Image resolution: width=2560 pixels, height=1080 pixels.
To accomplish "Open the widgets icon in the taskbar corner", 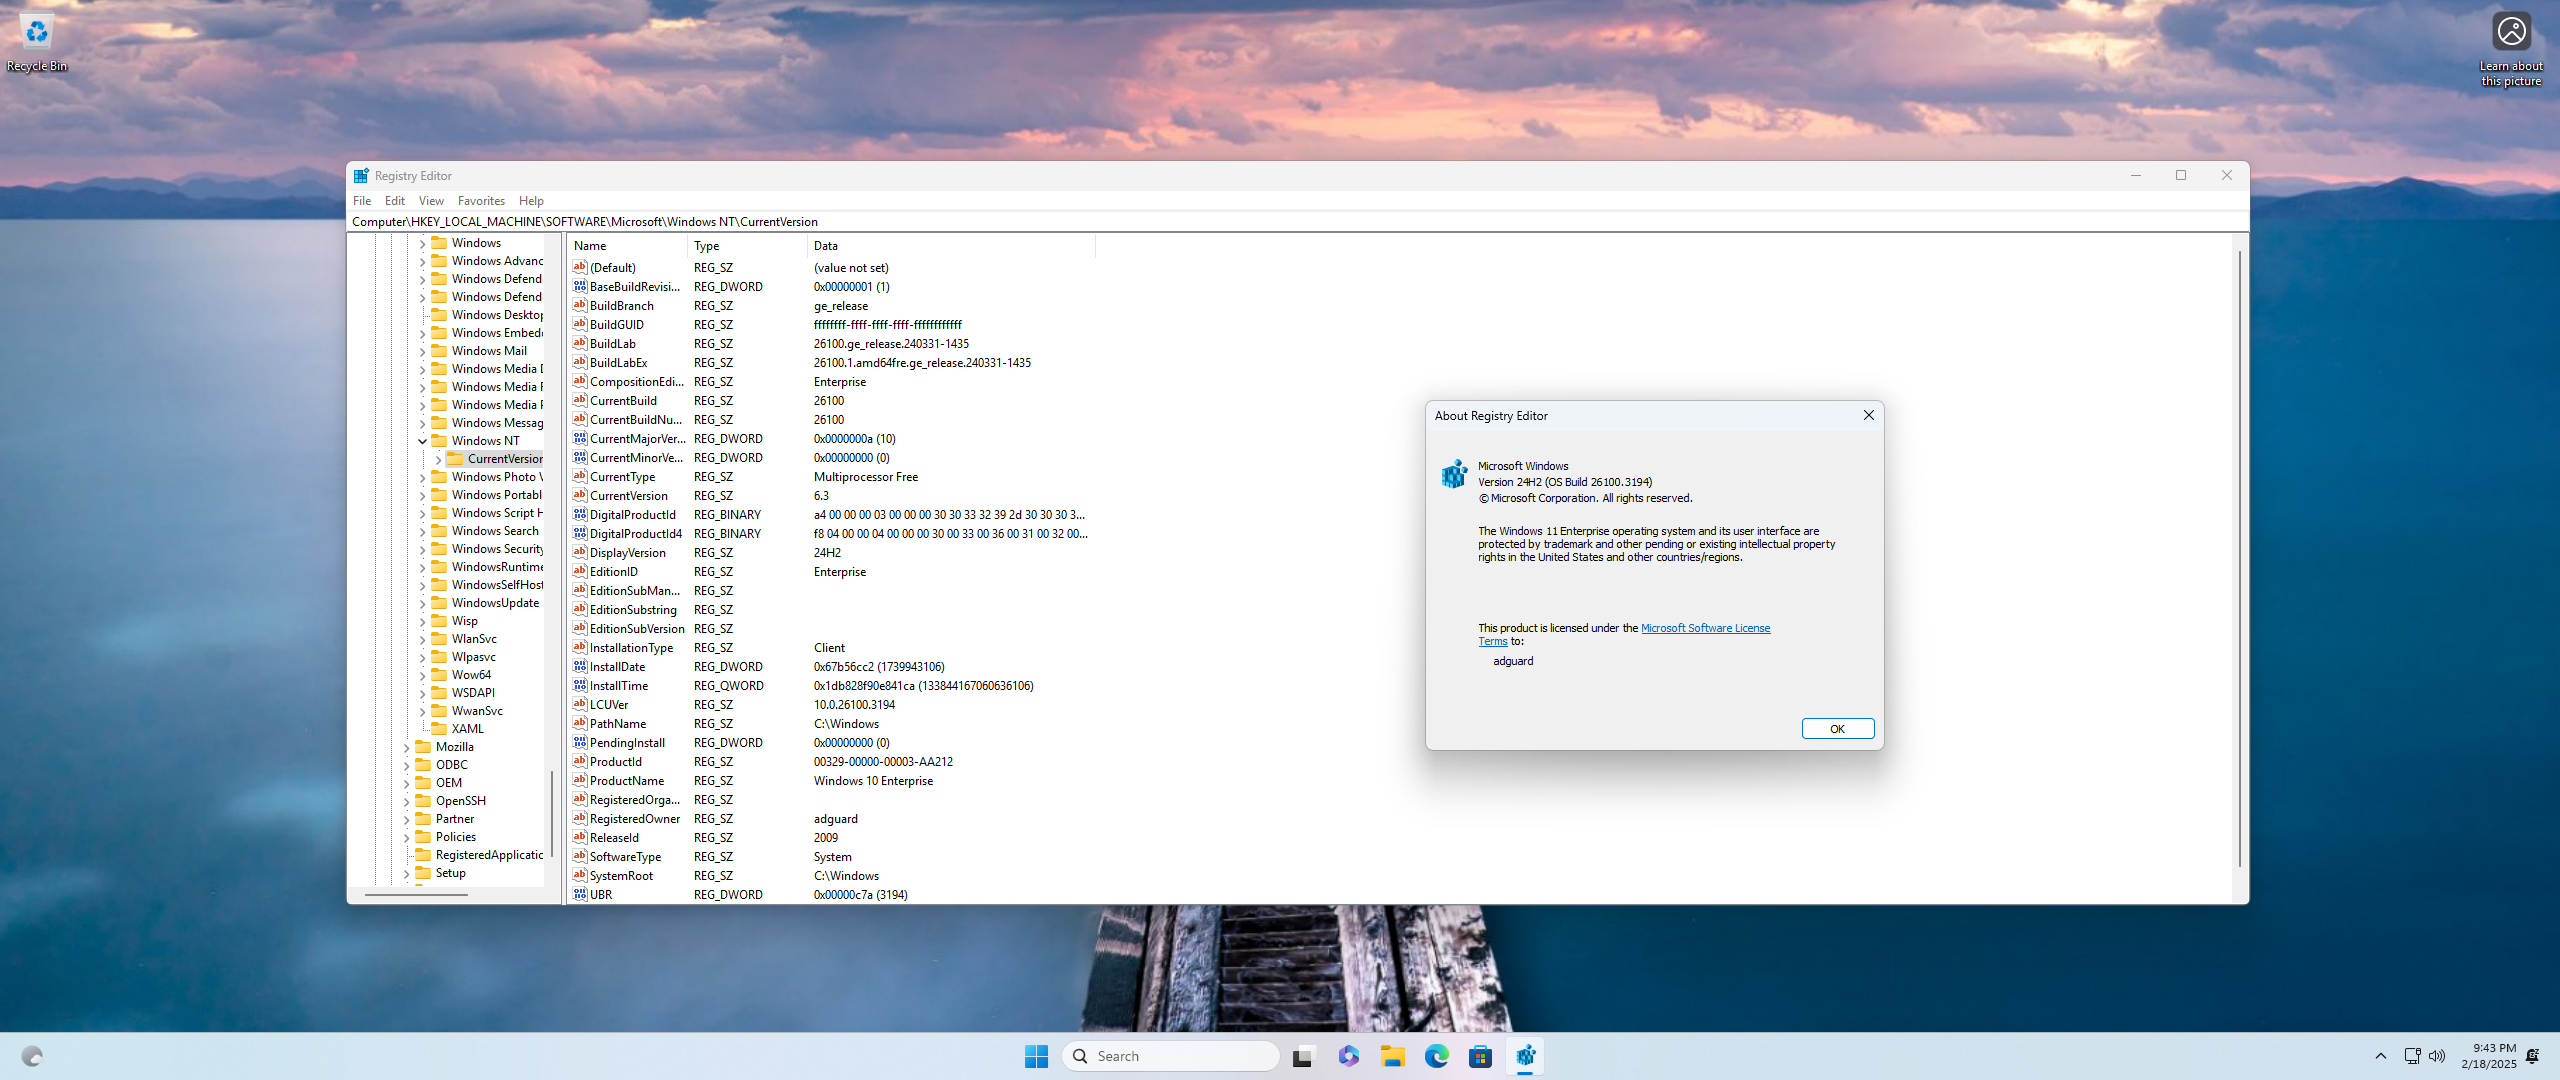I will [32, 1056].
